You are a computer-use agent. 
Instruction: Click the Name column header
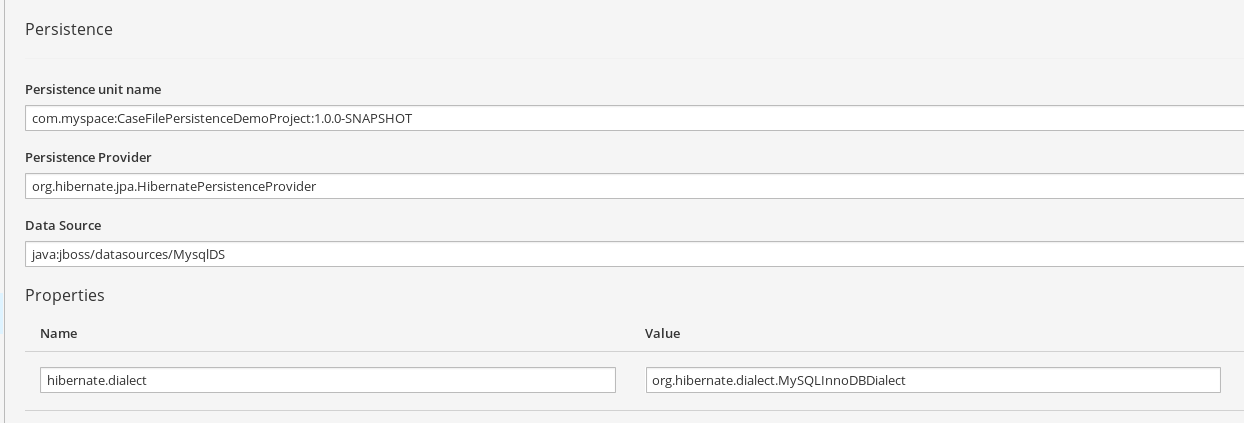point(58,333)
